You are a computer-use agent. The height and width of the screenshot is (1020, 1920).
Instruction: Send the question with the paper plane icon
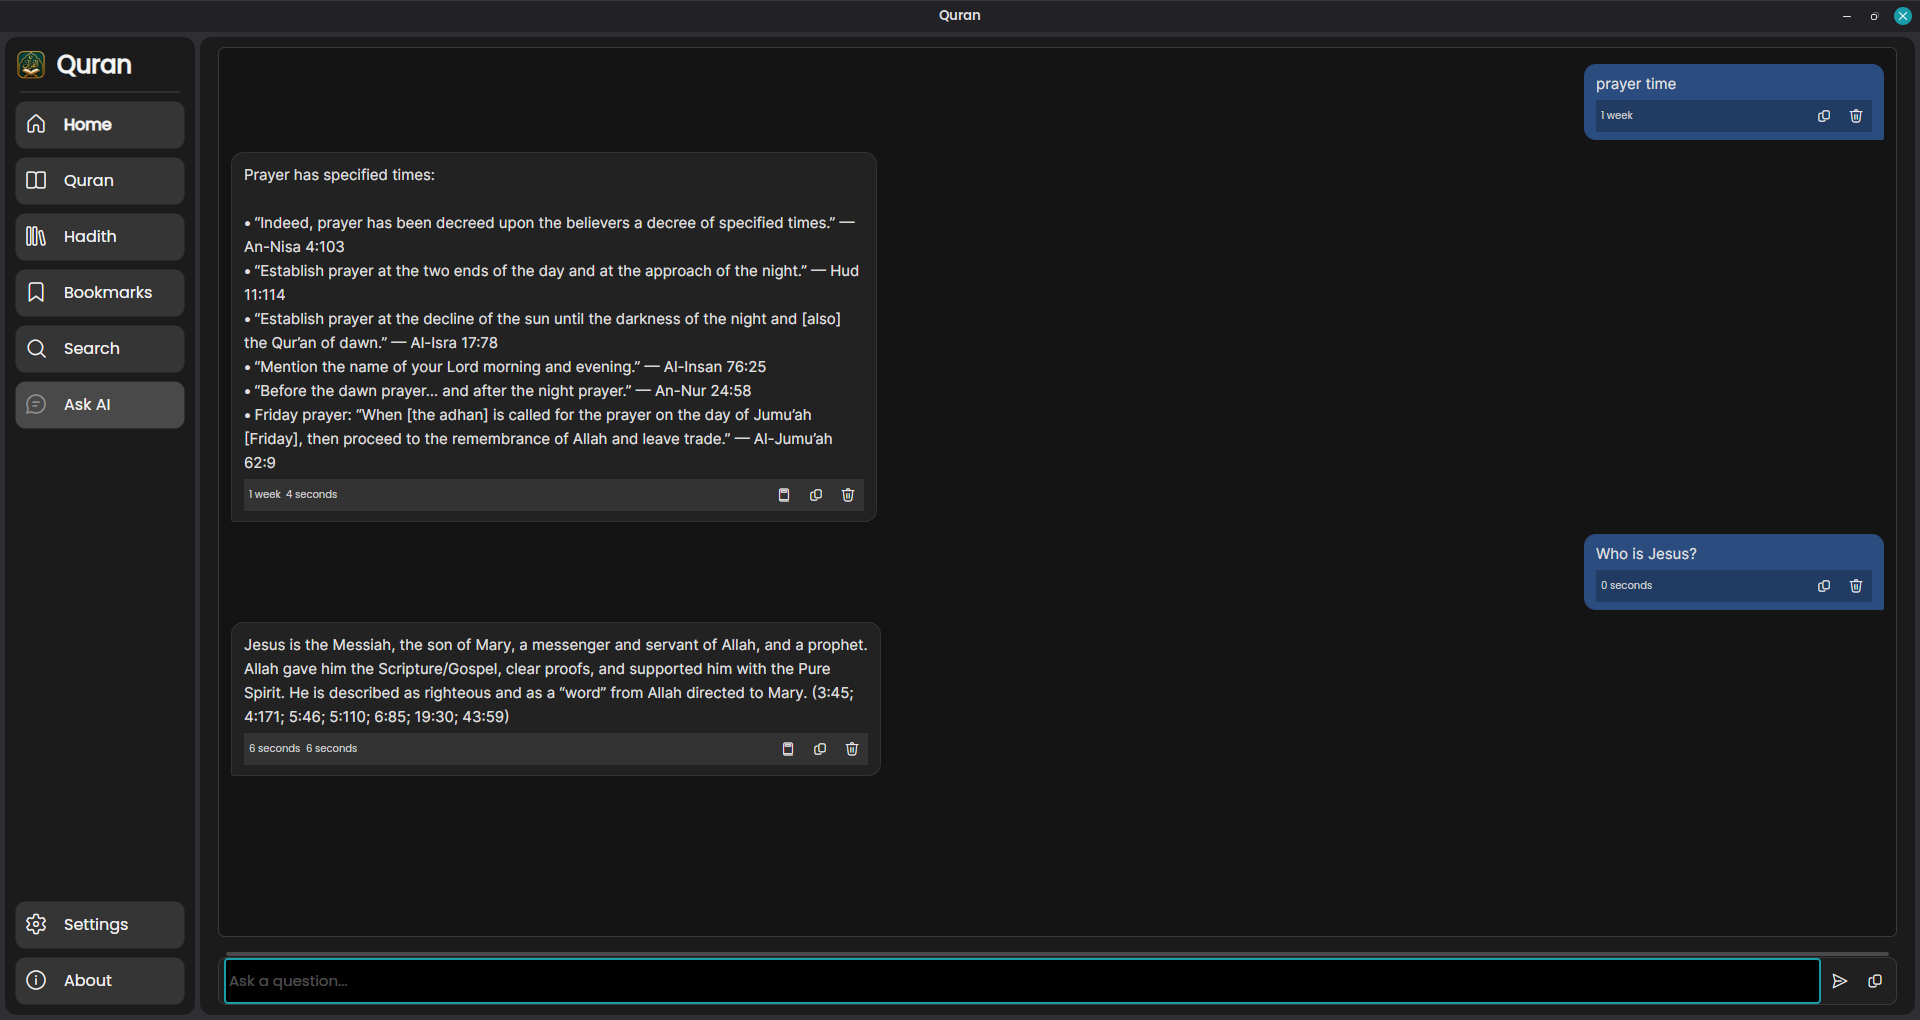point(1840,981)
